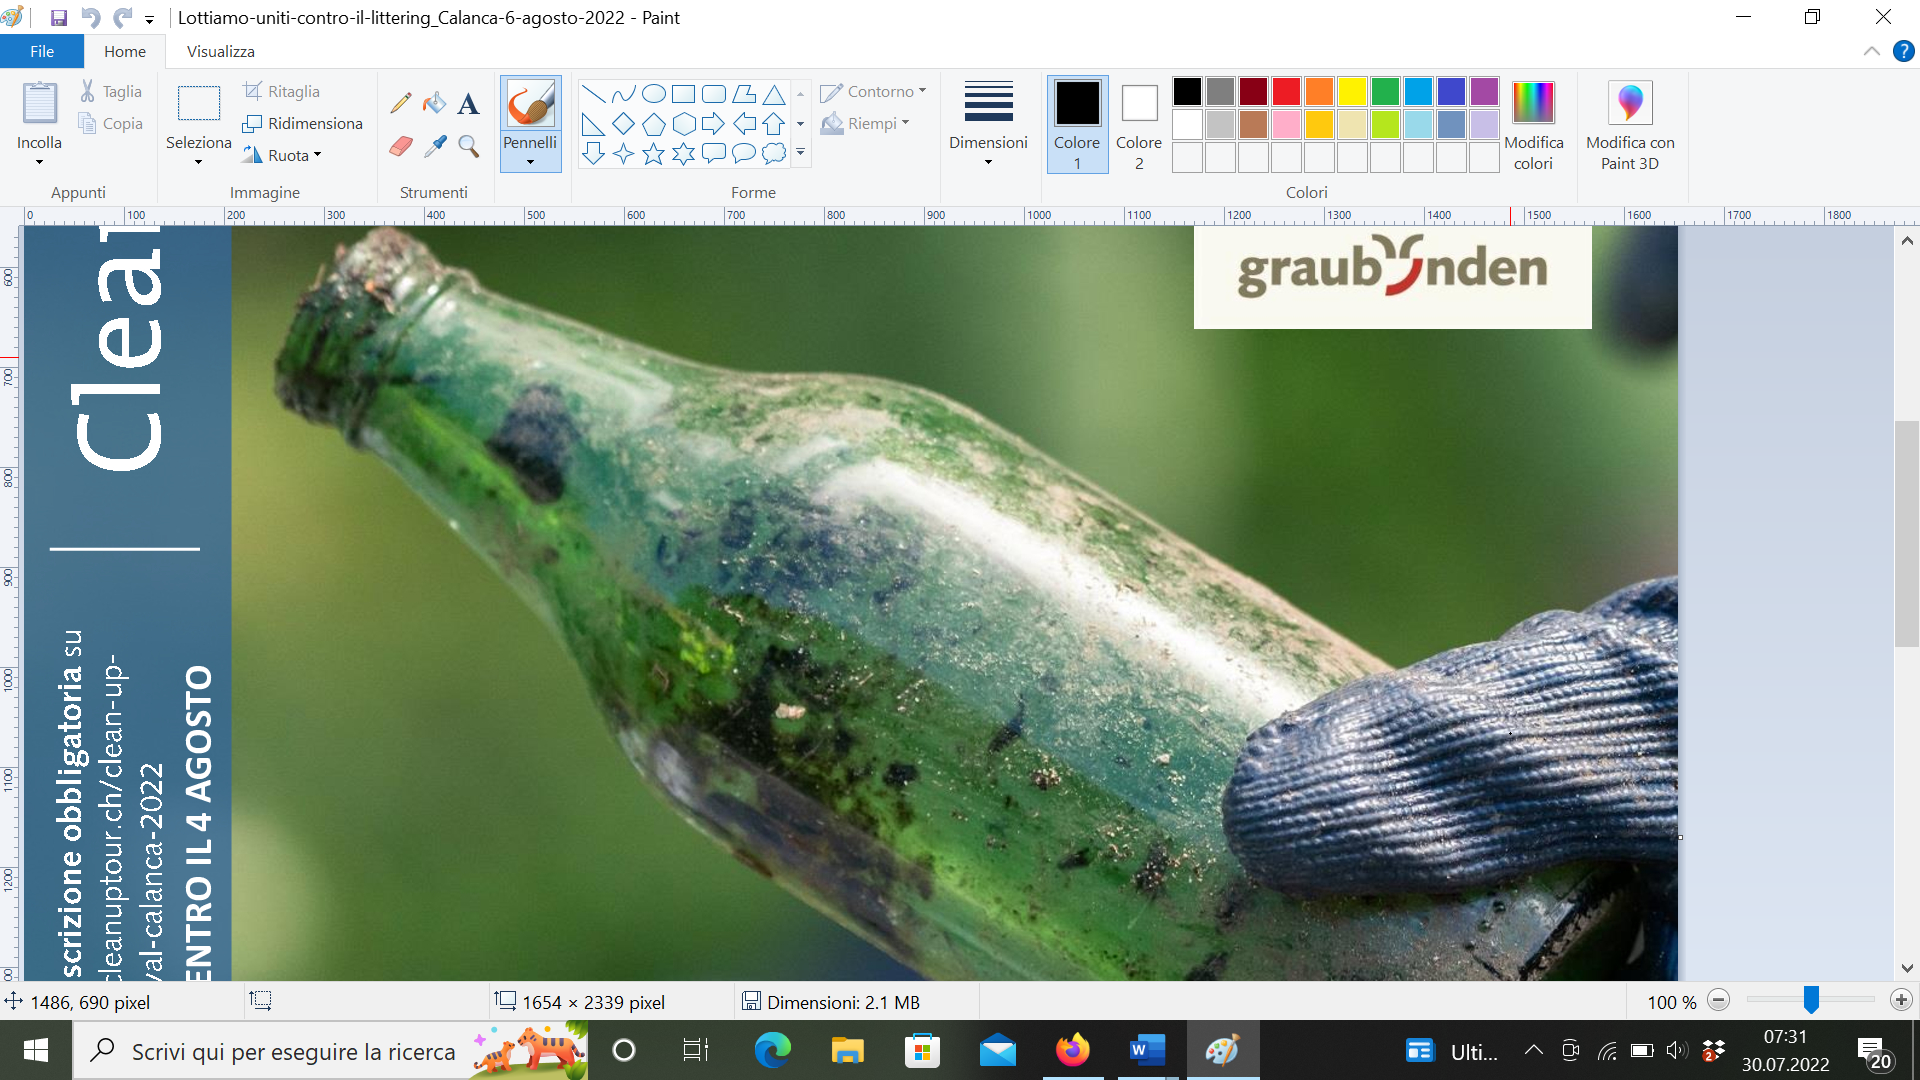Expand the full shapes gallery
Viewport: 1920px width, 1080px height.
[800, 153]
